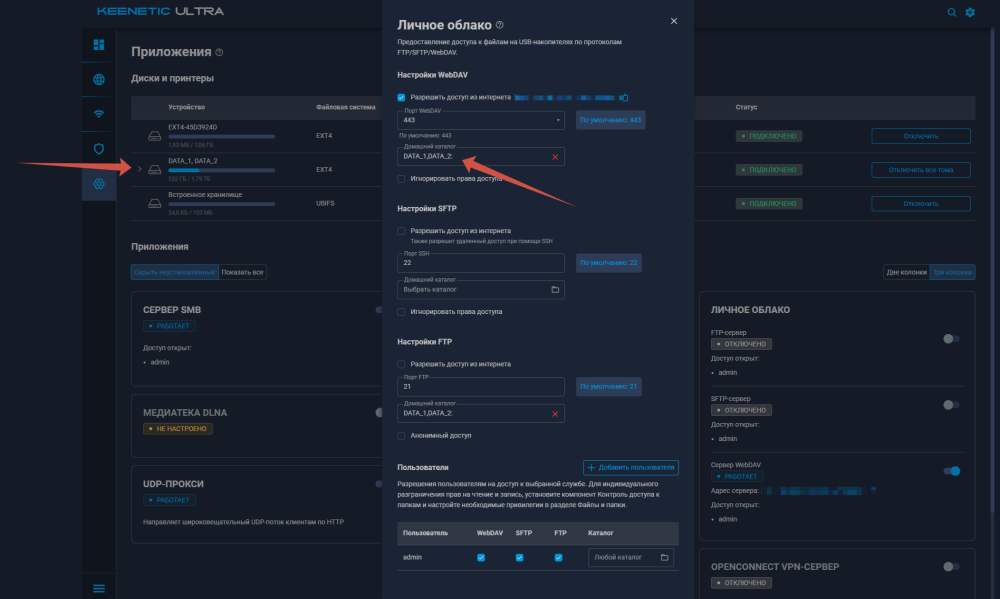1000x599 pixels.
Task: Turn on the FTP server switch
Action: 951,339
